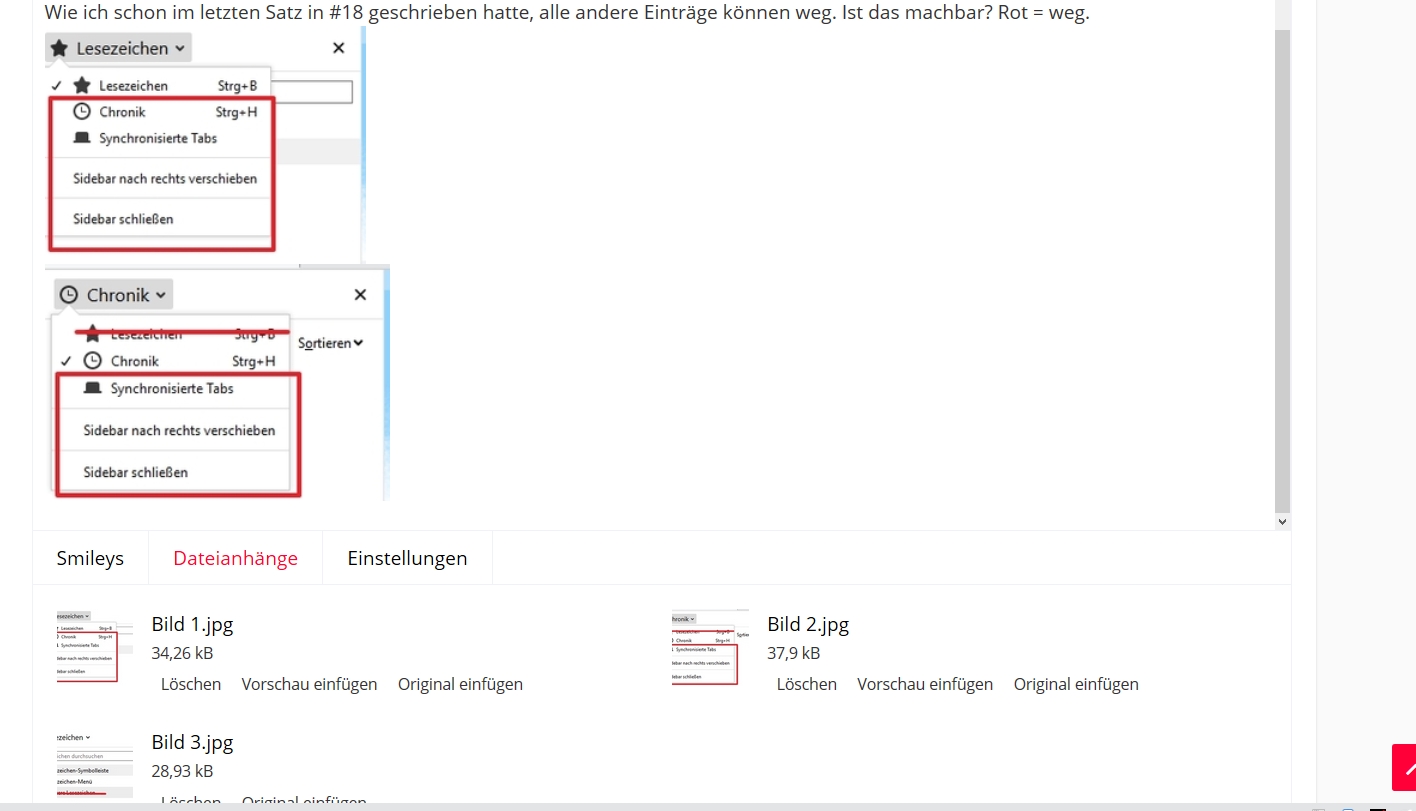The image size is (1416, 811).
Task: Click the file size "37,9 kB"
Action: pos(794,653)
